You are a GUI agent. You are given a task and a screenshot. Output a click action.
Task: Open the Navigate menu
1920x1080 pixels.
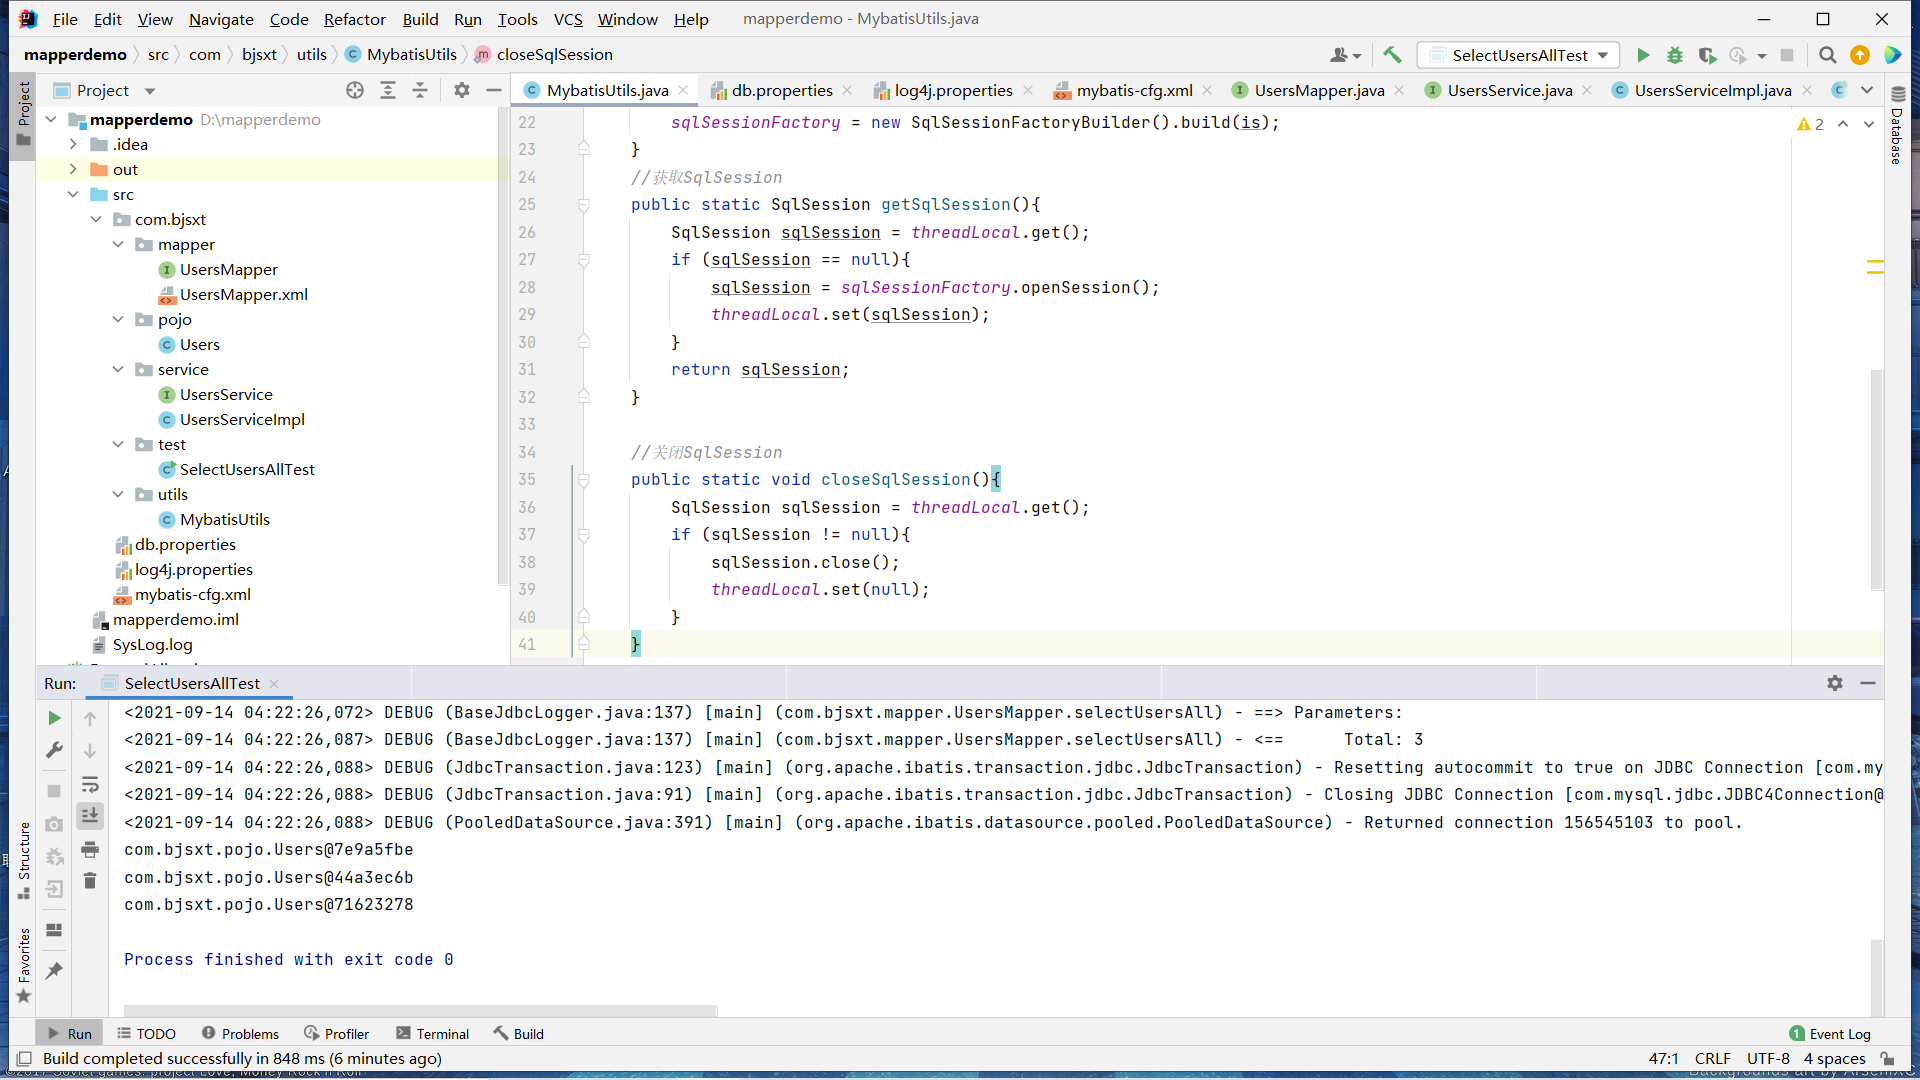[221, 19]
